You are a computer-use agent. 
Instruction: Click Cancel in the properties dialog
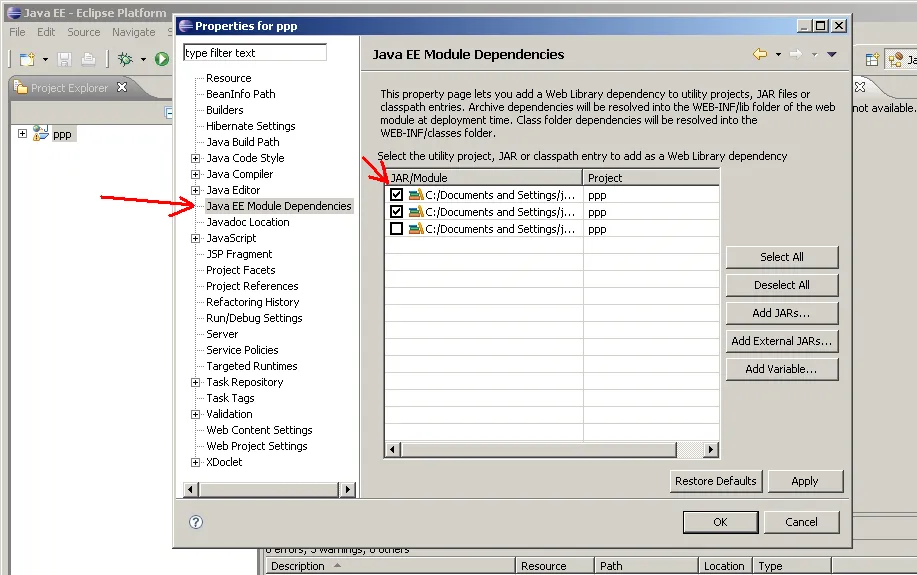(x=801, y=522)
